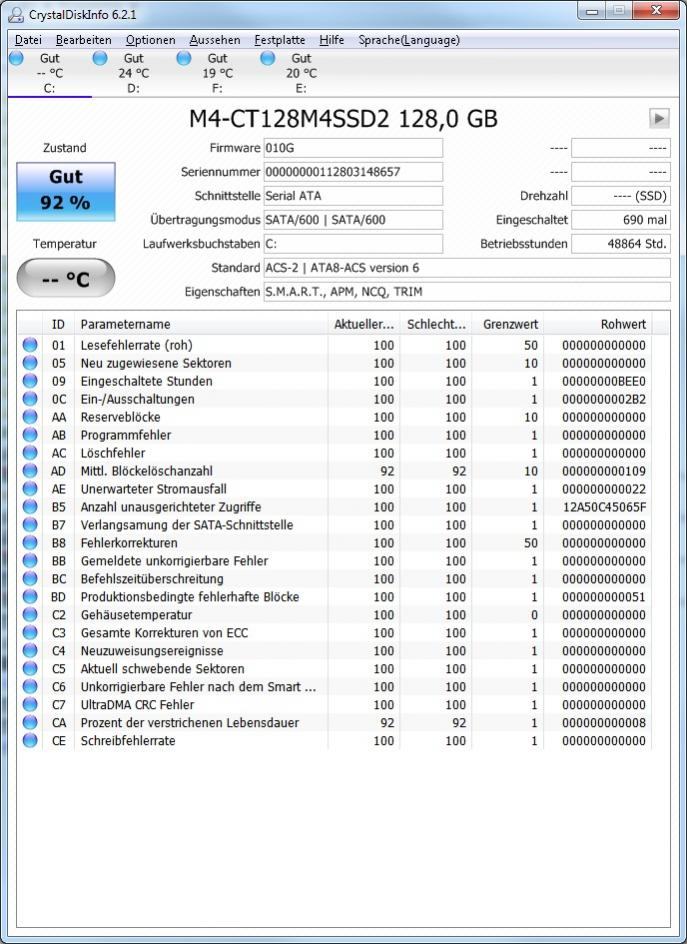Switch to drive D: at 24 °C
687x944 pixels.
tap(133, 73)
